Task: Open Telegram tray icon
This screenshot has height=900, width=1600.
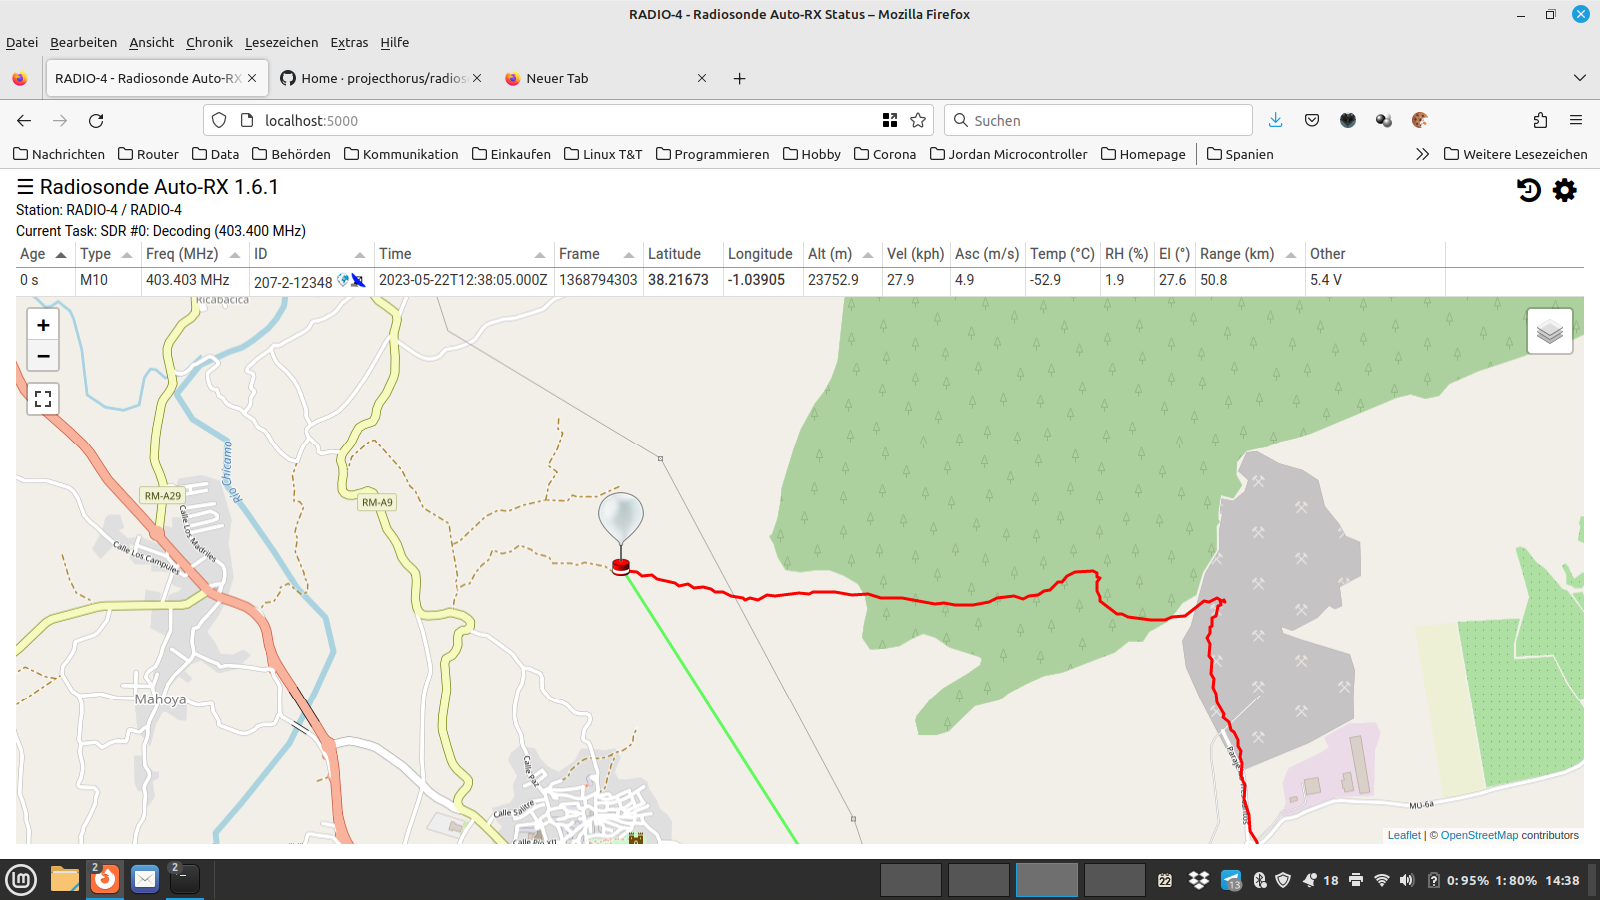Action: click(1231, 880)
